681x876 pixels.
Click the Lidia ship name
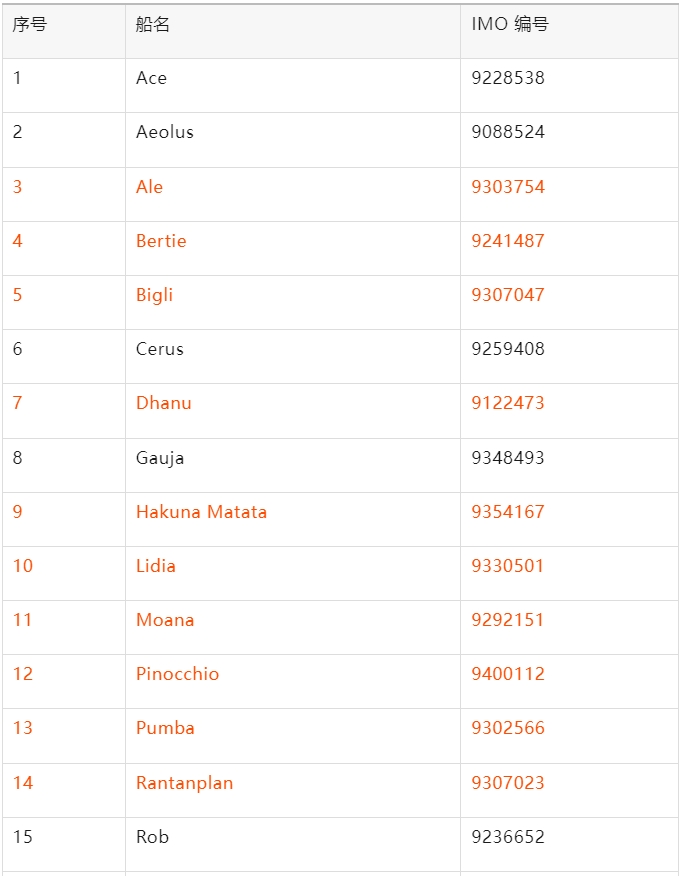click(x=156, y=566)
